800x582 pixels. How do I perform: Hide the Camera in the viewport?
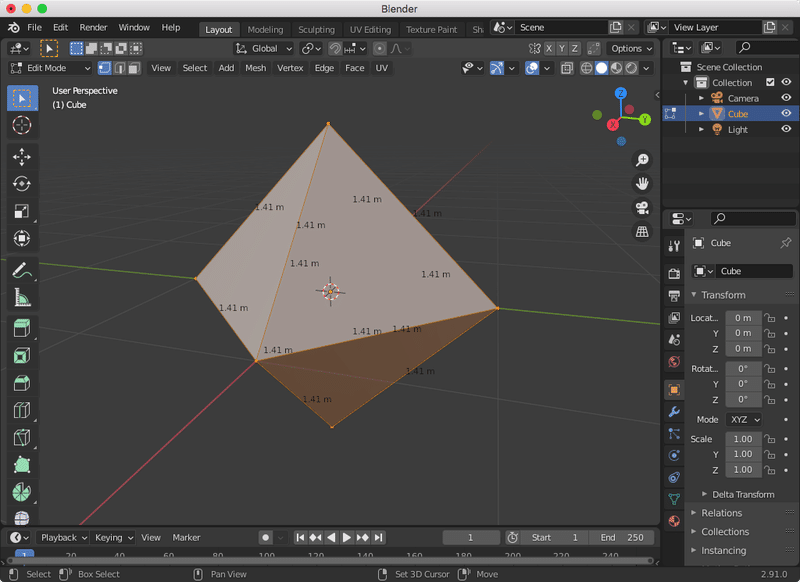(786, 97)
